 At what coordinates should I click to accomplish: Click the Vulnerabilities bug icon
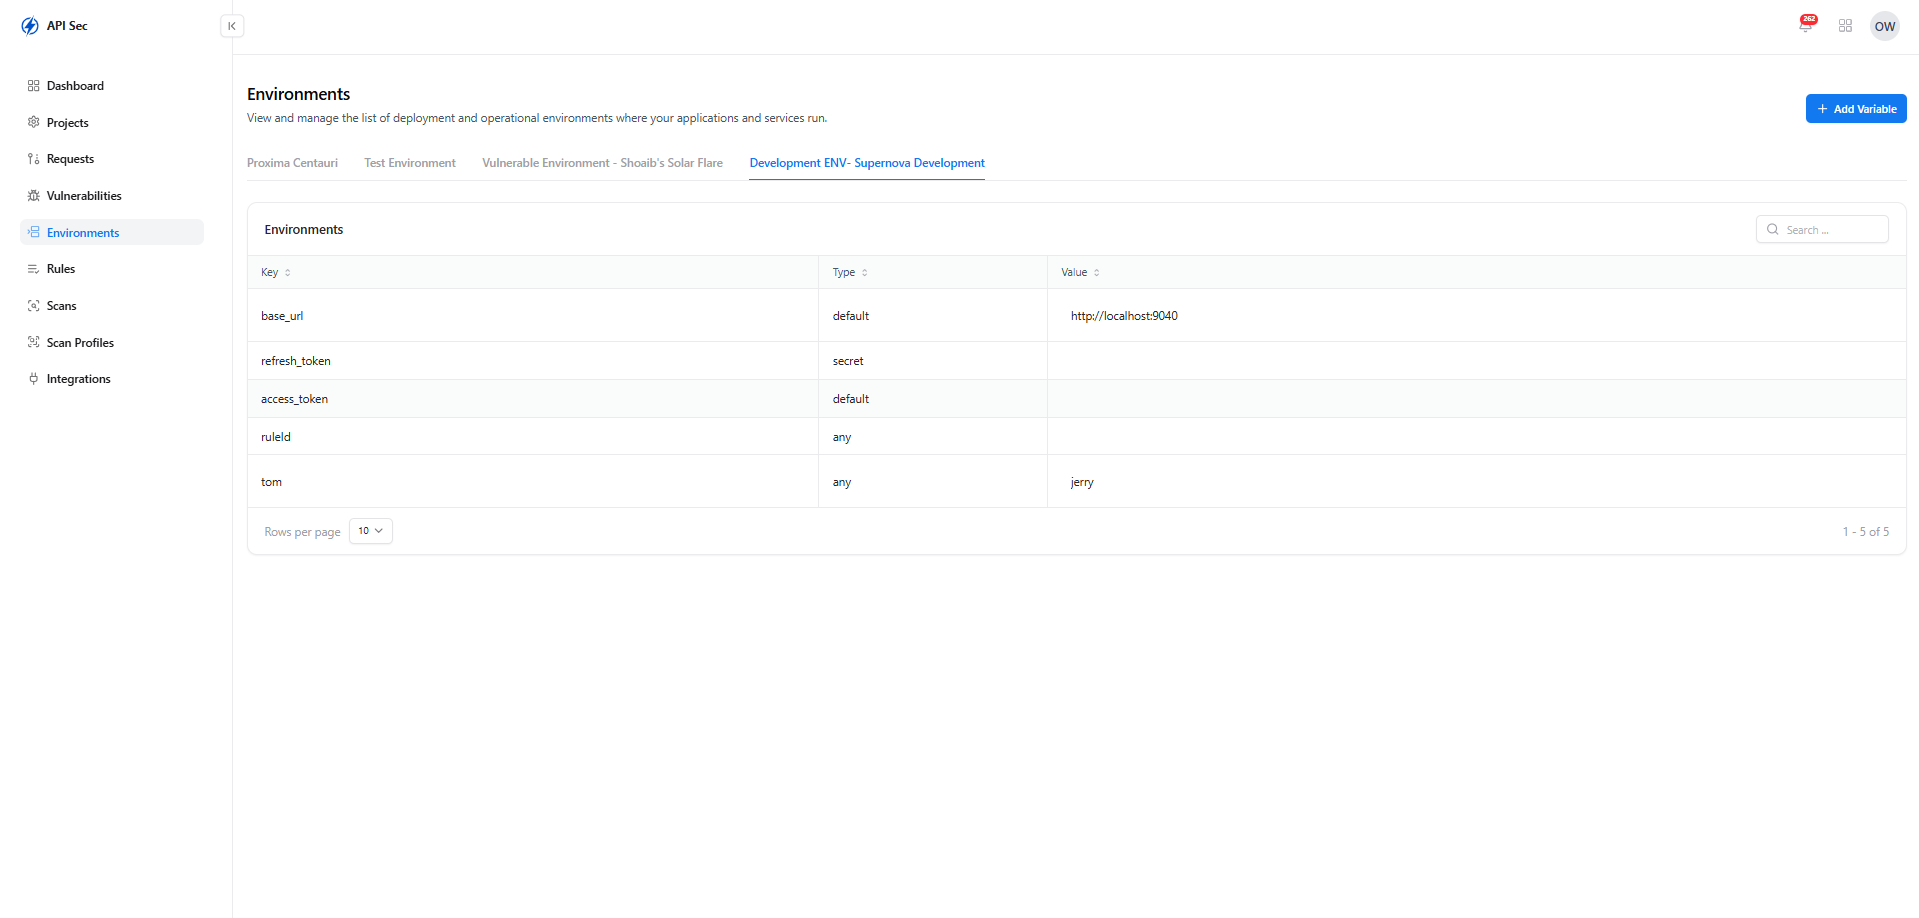point(34,196)
